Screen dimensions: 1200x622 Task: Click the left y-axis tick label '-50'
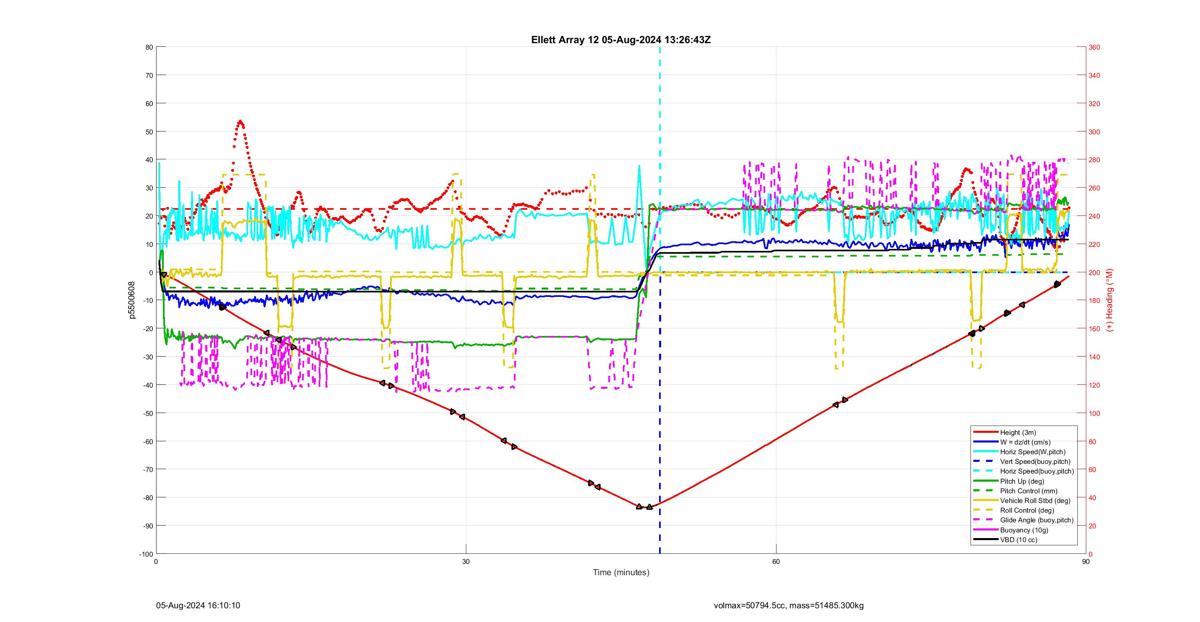click(x=148, y=413)
